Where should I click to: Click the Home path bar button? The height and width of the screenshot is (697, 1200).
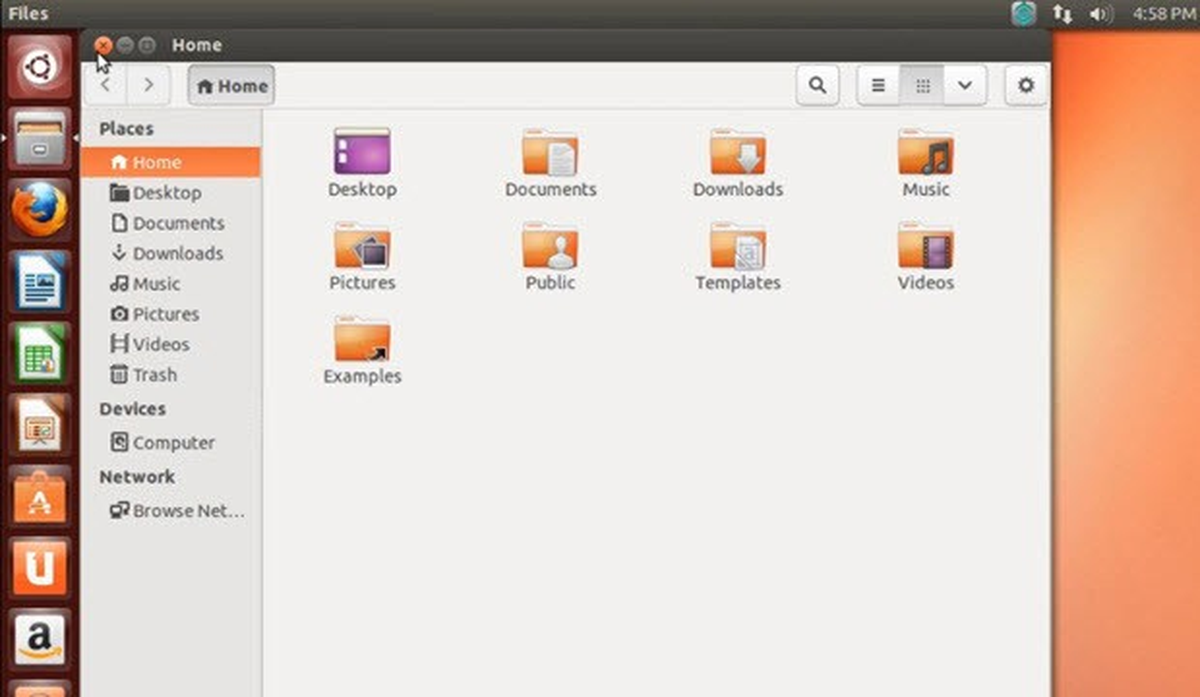[x=231, y=86]
